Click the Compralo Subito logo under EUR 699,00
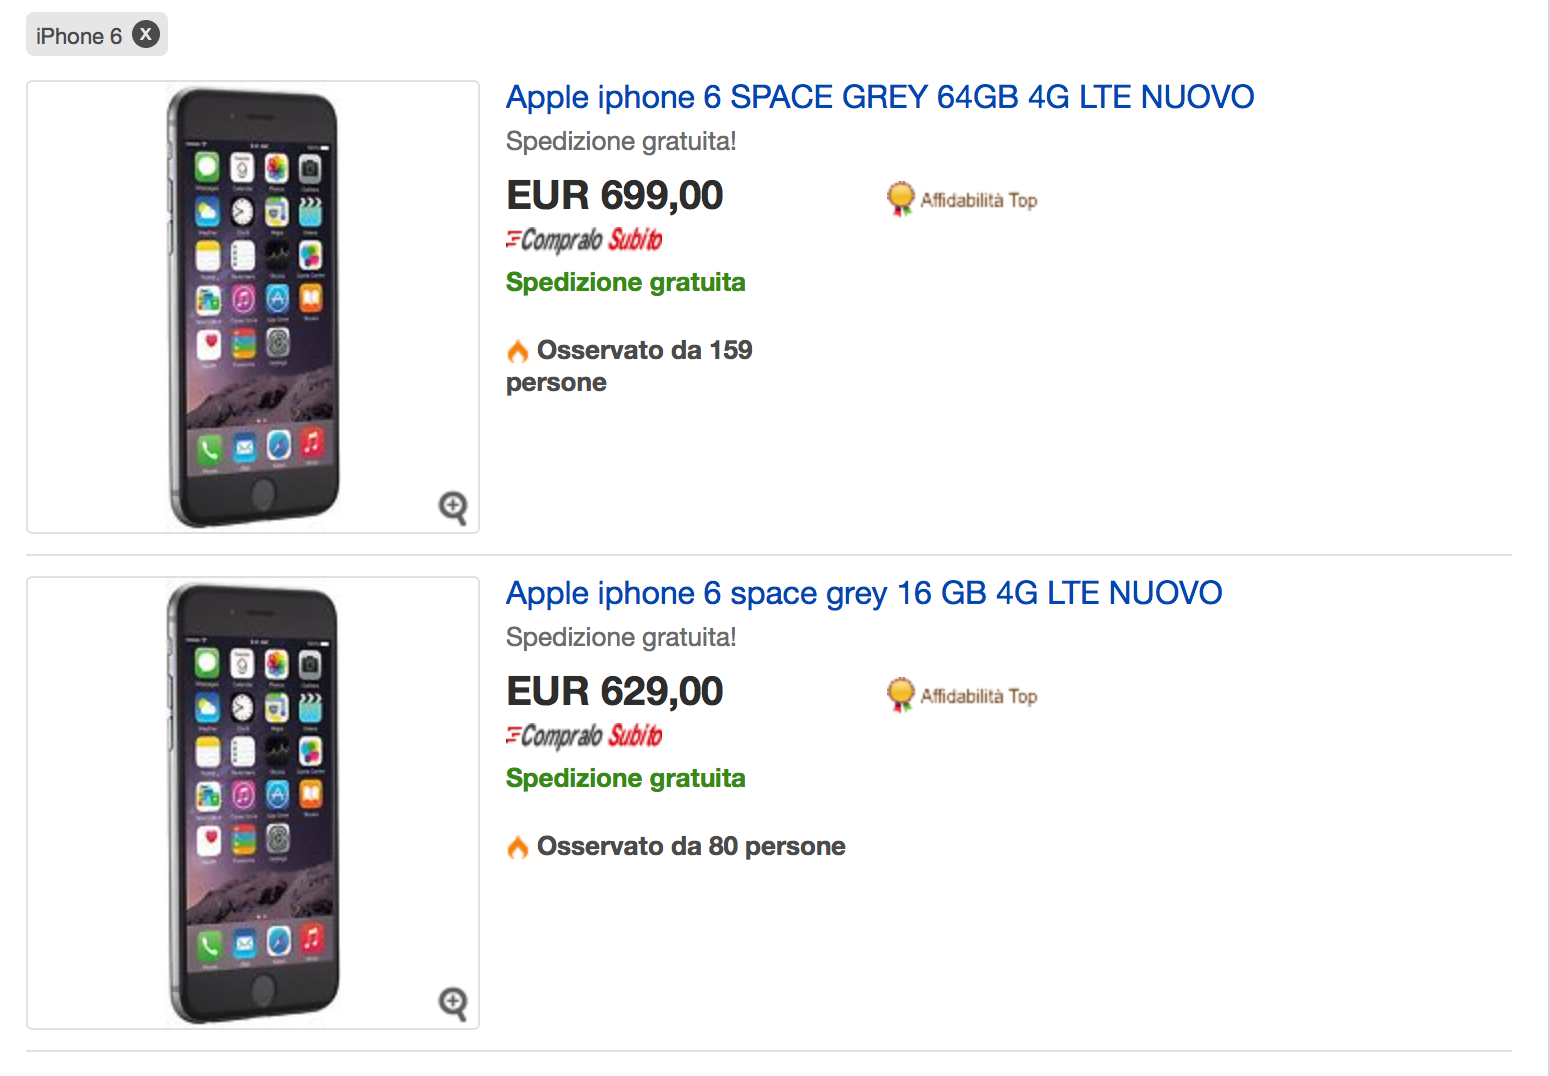 pos(584,240)
